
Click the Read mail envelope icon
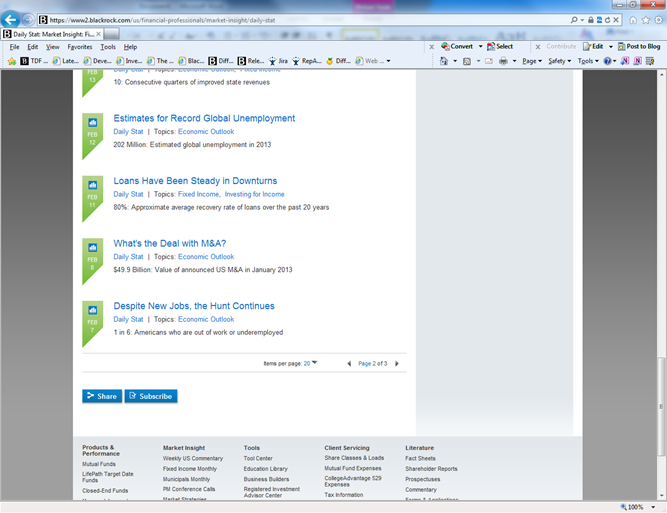(x=489, y=61)
